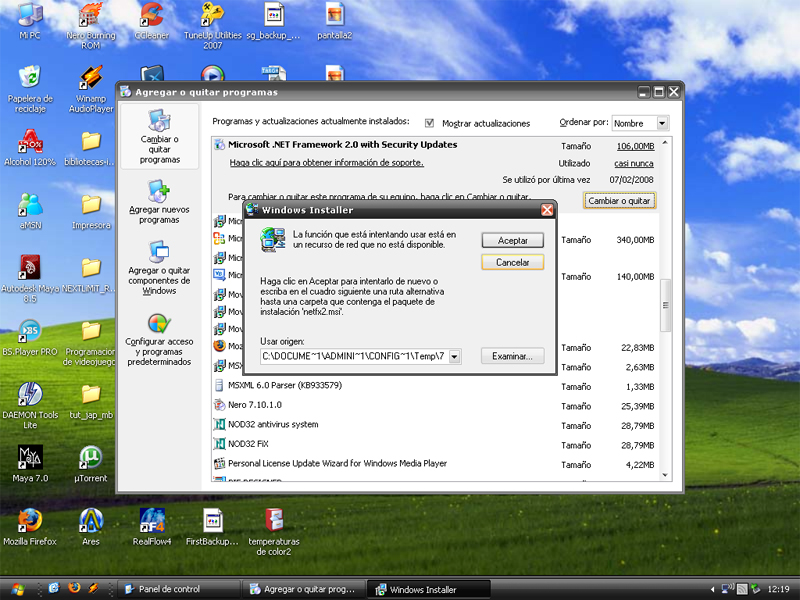Toggle the Mostrar actualizaciones checkbox

(x=430, y=123)
